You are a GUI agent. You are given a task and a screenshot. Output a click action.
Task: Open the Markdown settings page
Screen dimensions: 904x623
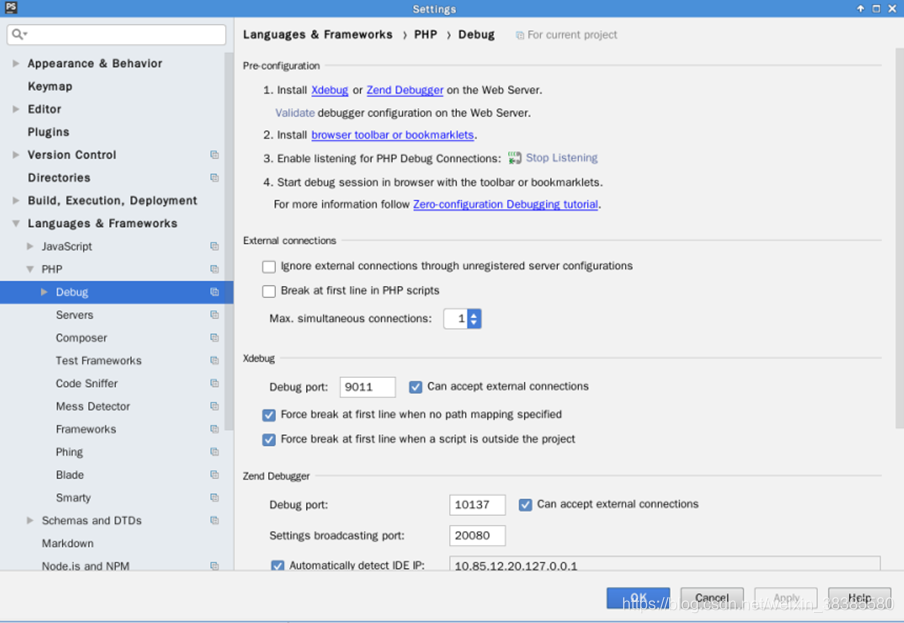pyautogui.click(x=67, y=543)
